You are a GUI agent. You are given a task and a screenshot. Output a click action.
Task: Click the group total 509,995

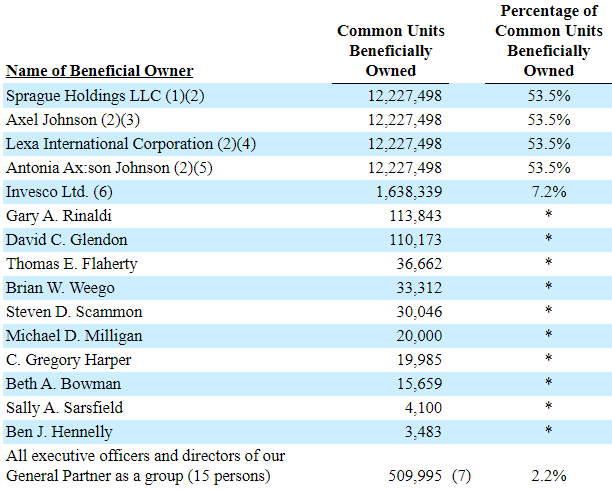(415, 476)
